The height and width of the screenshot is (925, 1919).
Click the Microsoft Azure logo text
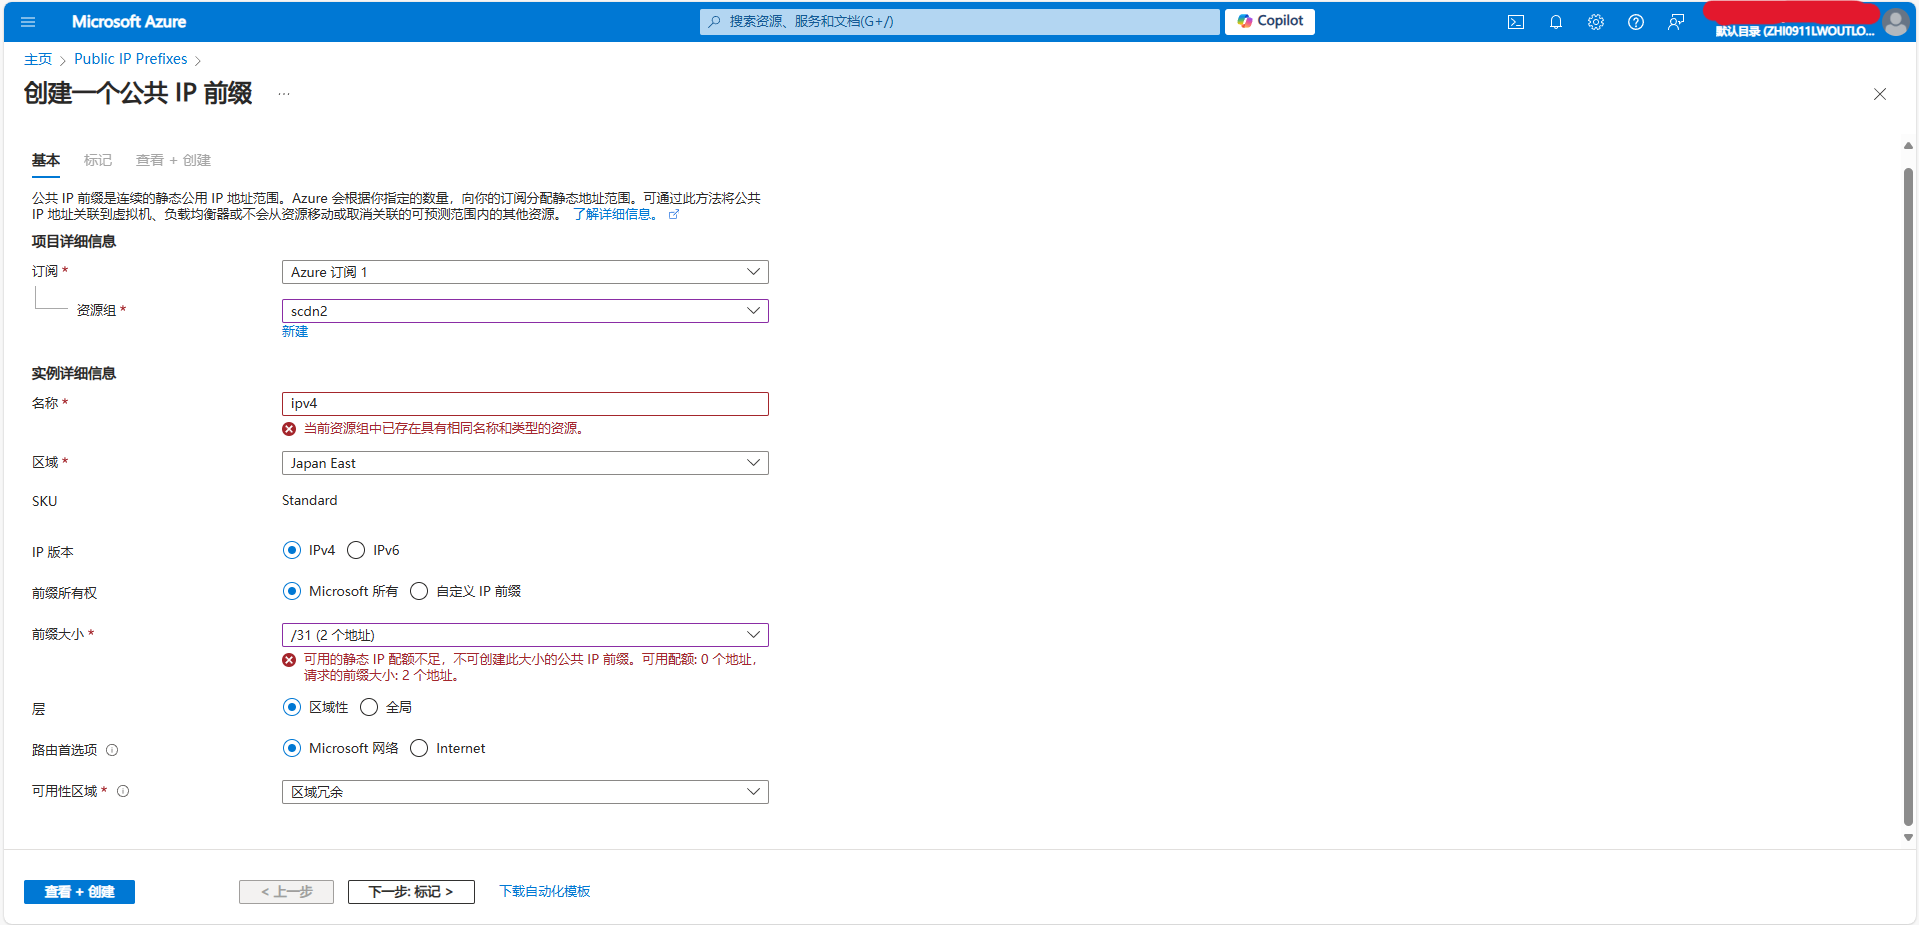click(129, 21)
